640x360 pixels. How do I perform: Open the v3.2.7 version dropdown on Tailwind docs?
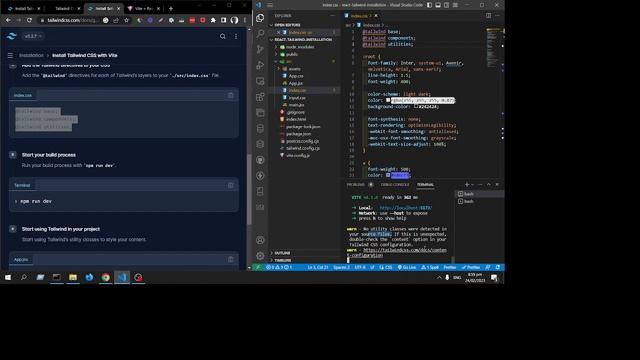pos(33,36)
